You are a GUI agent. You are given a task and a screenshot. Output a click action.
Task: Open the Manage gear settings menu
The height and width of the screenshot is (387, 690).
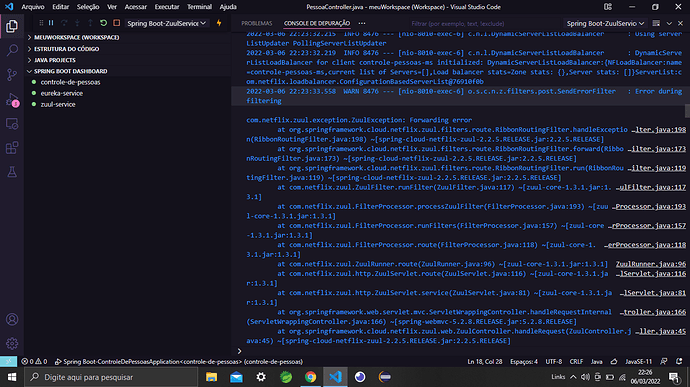(12, 343)
